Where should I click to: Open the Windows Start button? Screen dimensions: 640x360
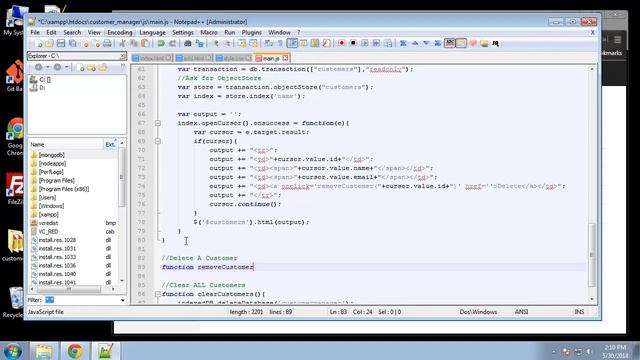[12, 351]
